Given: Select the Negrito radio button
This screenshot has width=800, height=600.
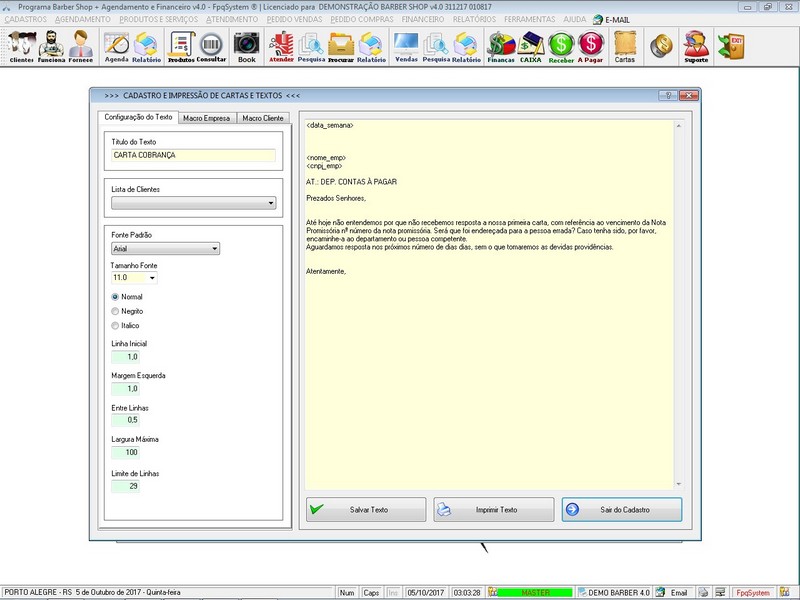Looking at the screenshot, I should 115,311.
